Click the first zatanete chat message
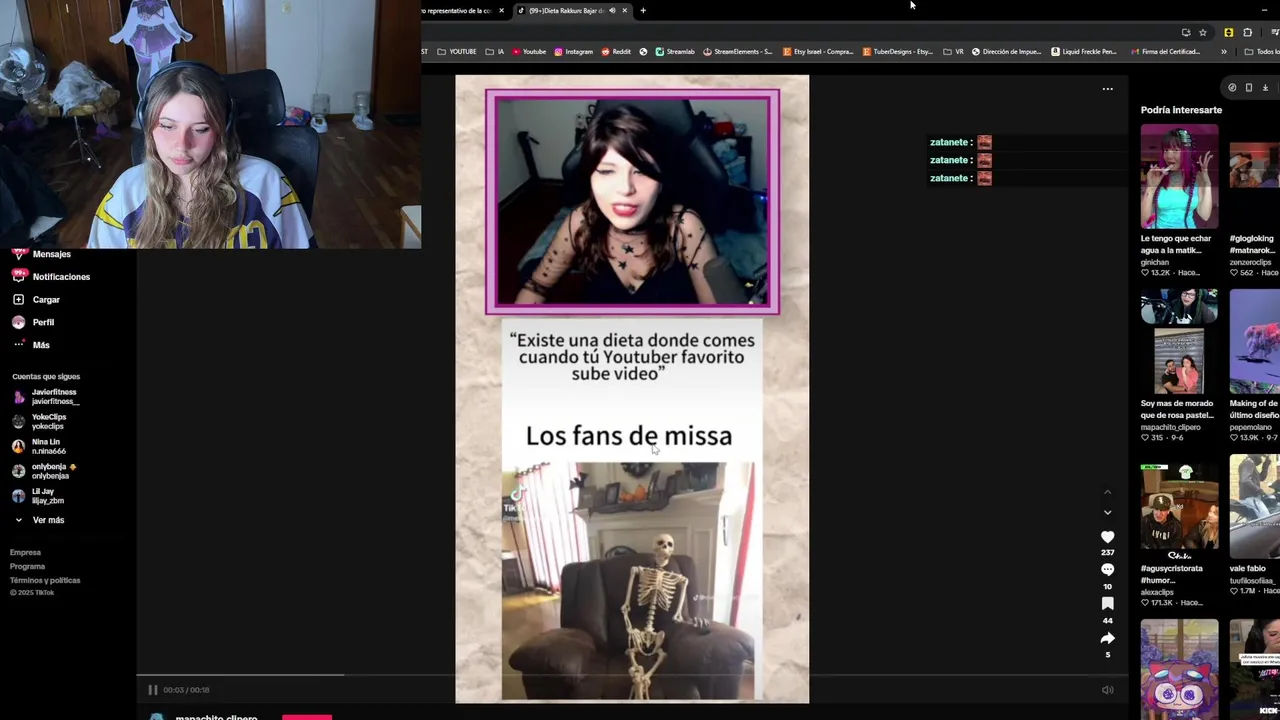The height and width of the screenshot is (720, 1280). [x=960, y=142]
